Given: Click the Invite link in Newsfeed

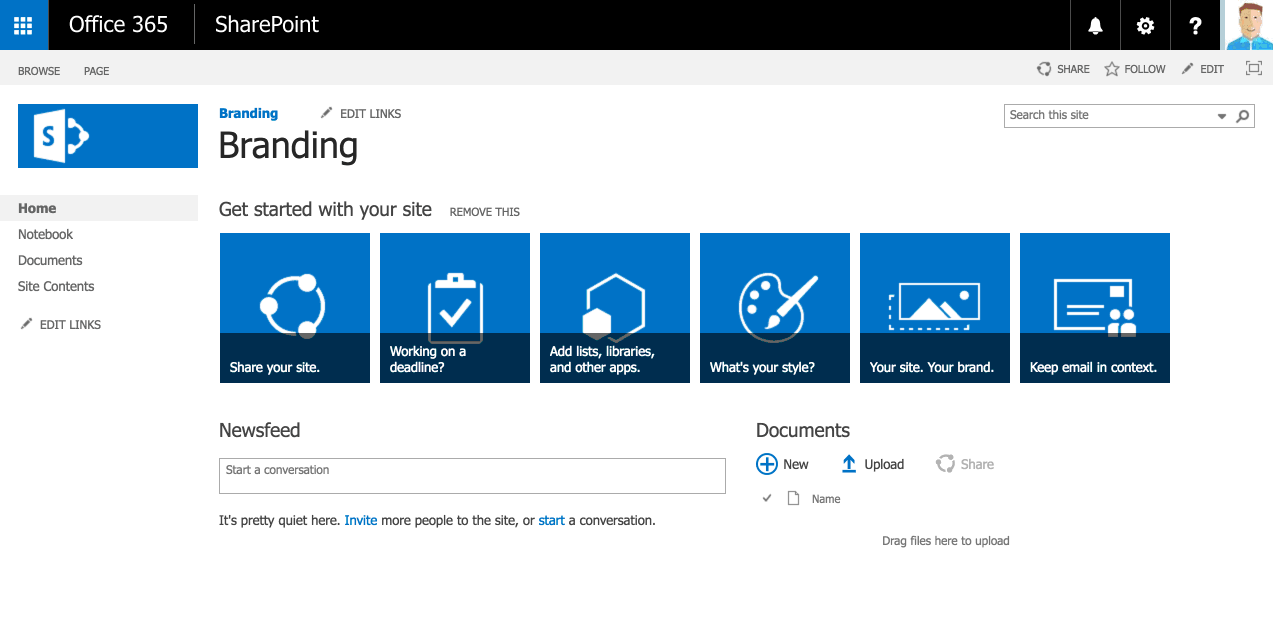Looking at the screenshot, I should pyautogui.click(x=361, y=520).
